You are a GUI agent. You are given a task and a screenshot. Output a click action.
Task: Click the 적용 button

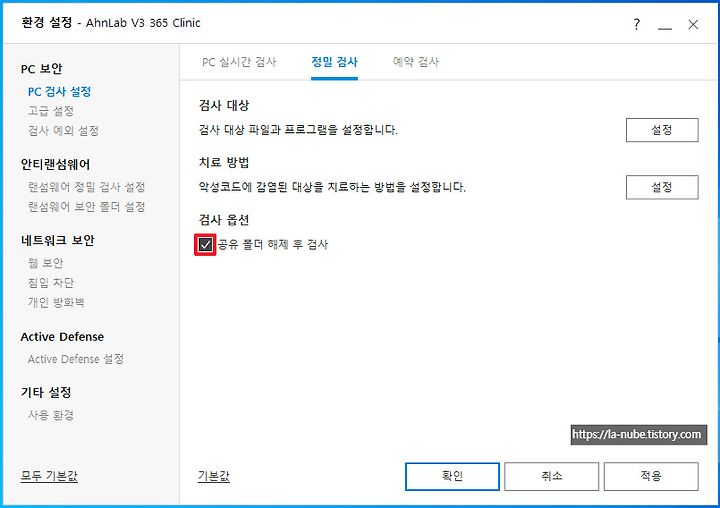click(x=651, y=476)
